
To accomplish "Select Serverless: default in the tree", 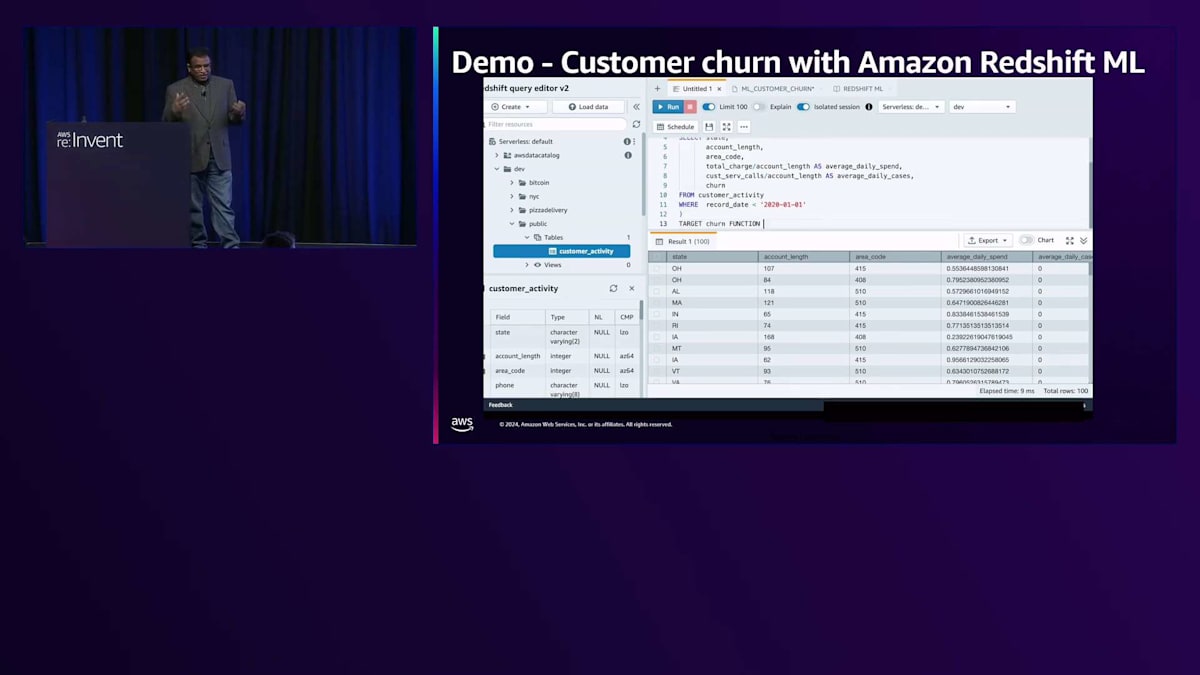I will pos(525,142).
